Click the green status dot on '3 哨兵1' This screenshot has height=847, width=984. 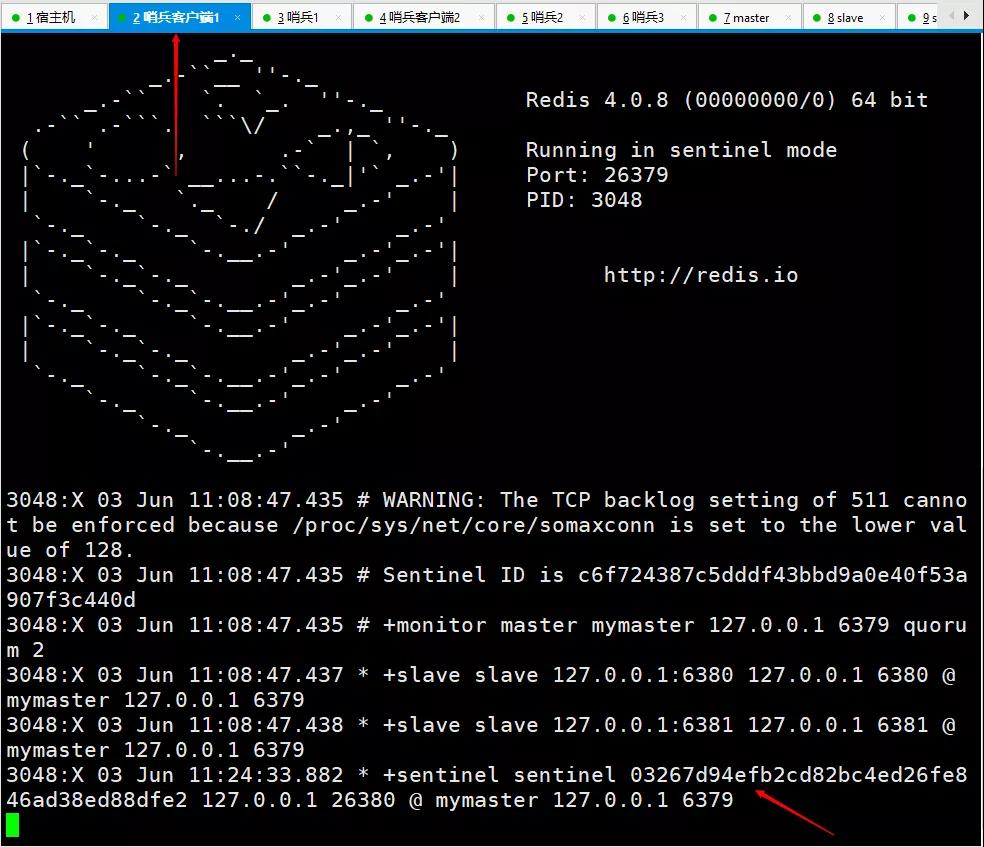(x=267, y=18)
